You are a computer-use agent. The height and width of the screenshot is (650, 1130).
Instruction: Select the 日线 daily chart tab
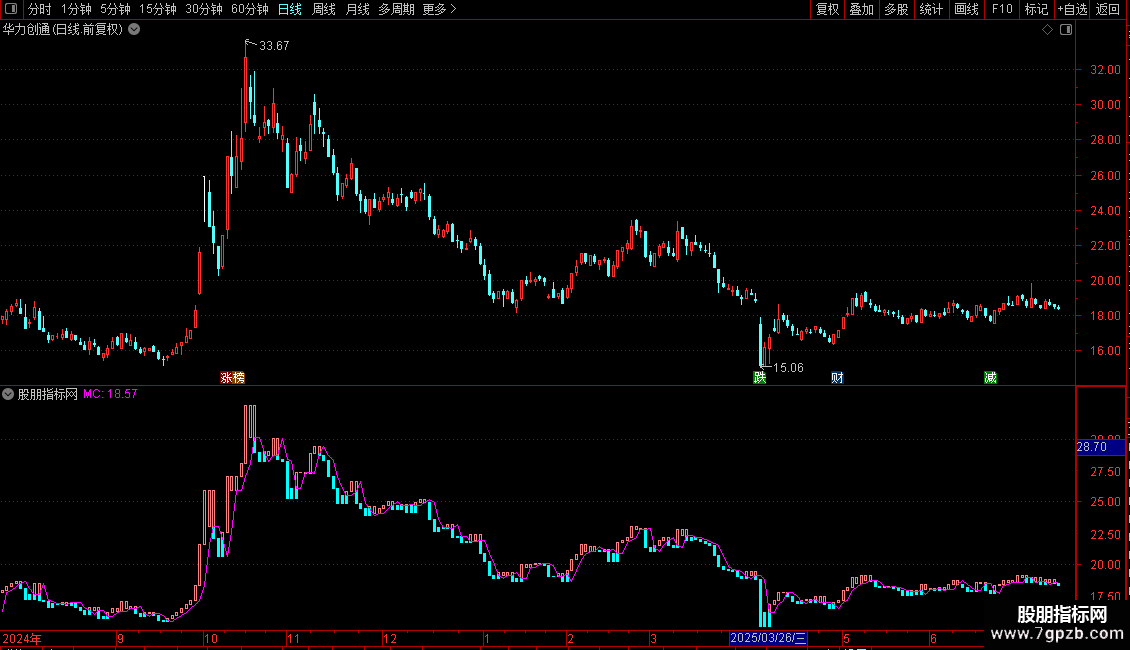point(290,9)
